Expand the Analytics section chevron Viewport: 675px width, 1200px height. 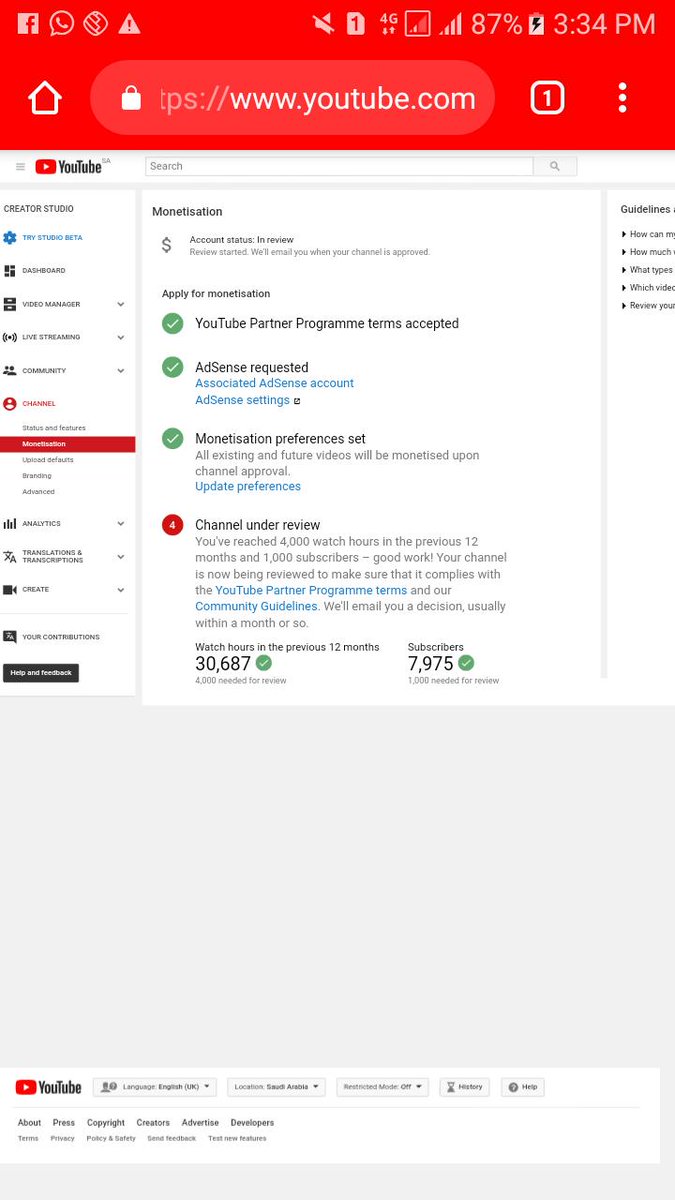point(121,523)
